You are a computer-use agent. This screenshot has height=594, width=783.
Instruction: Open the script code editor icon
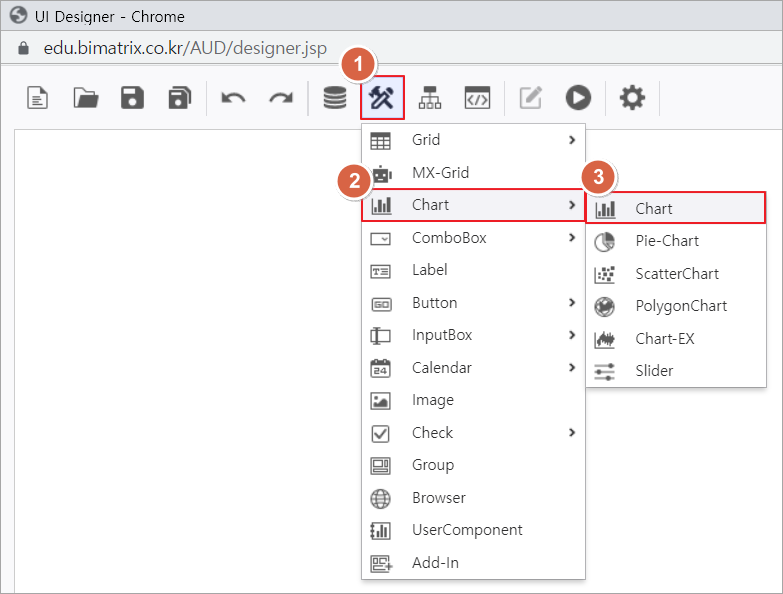[x=477, y=97]
